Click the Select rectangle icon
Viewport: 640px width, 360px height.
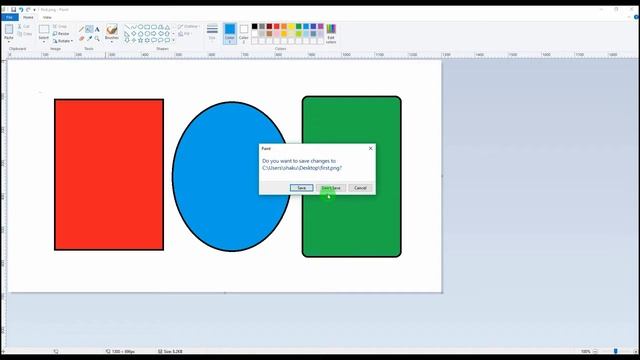44,29
